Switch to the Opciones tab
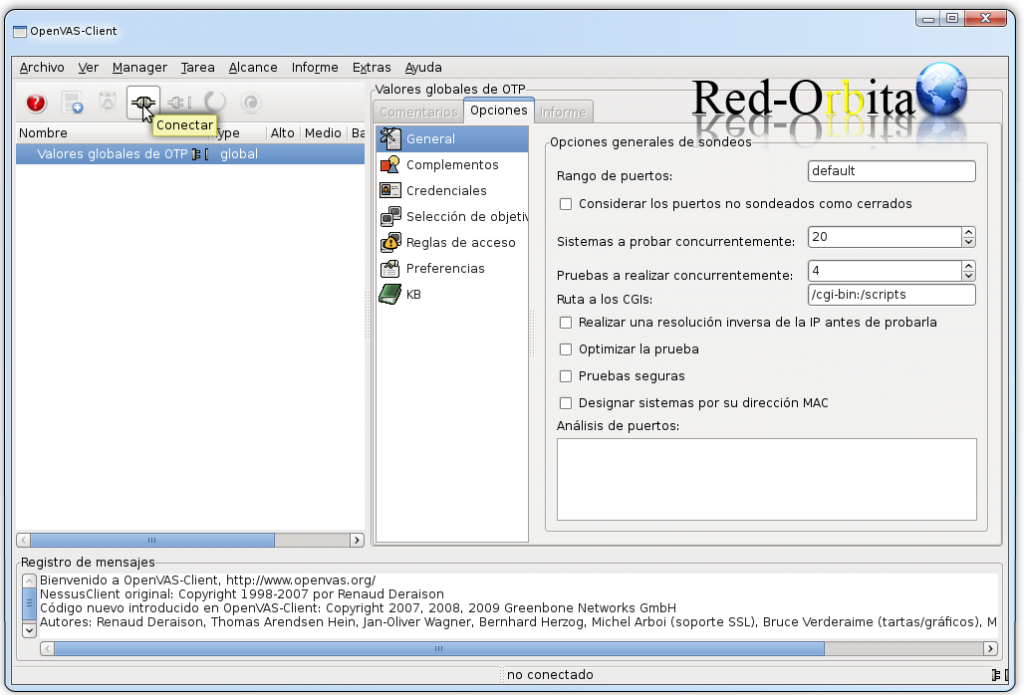Viewport: 1024px width, 695px height. pos(499,110)
